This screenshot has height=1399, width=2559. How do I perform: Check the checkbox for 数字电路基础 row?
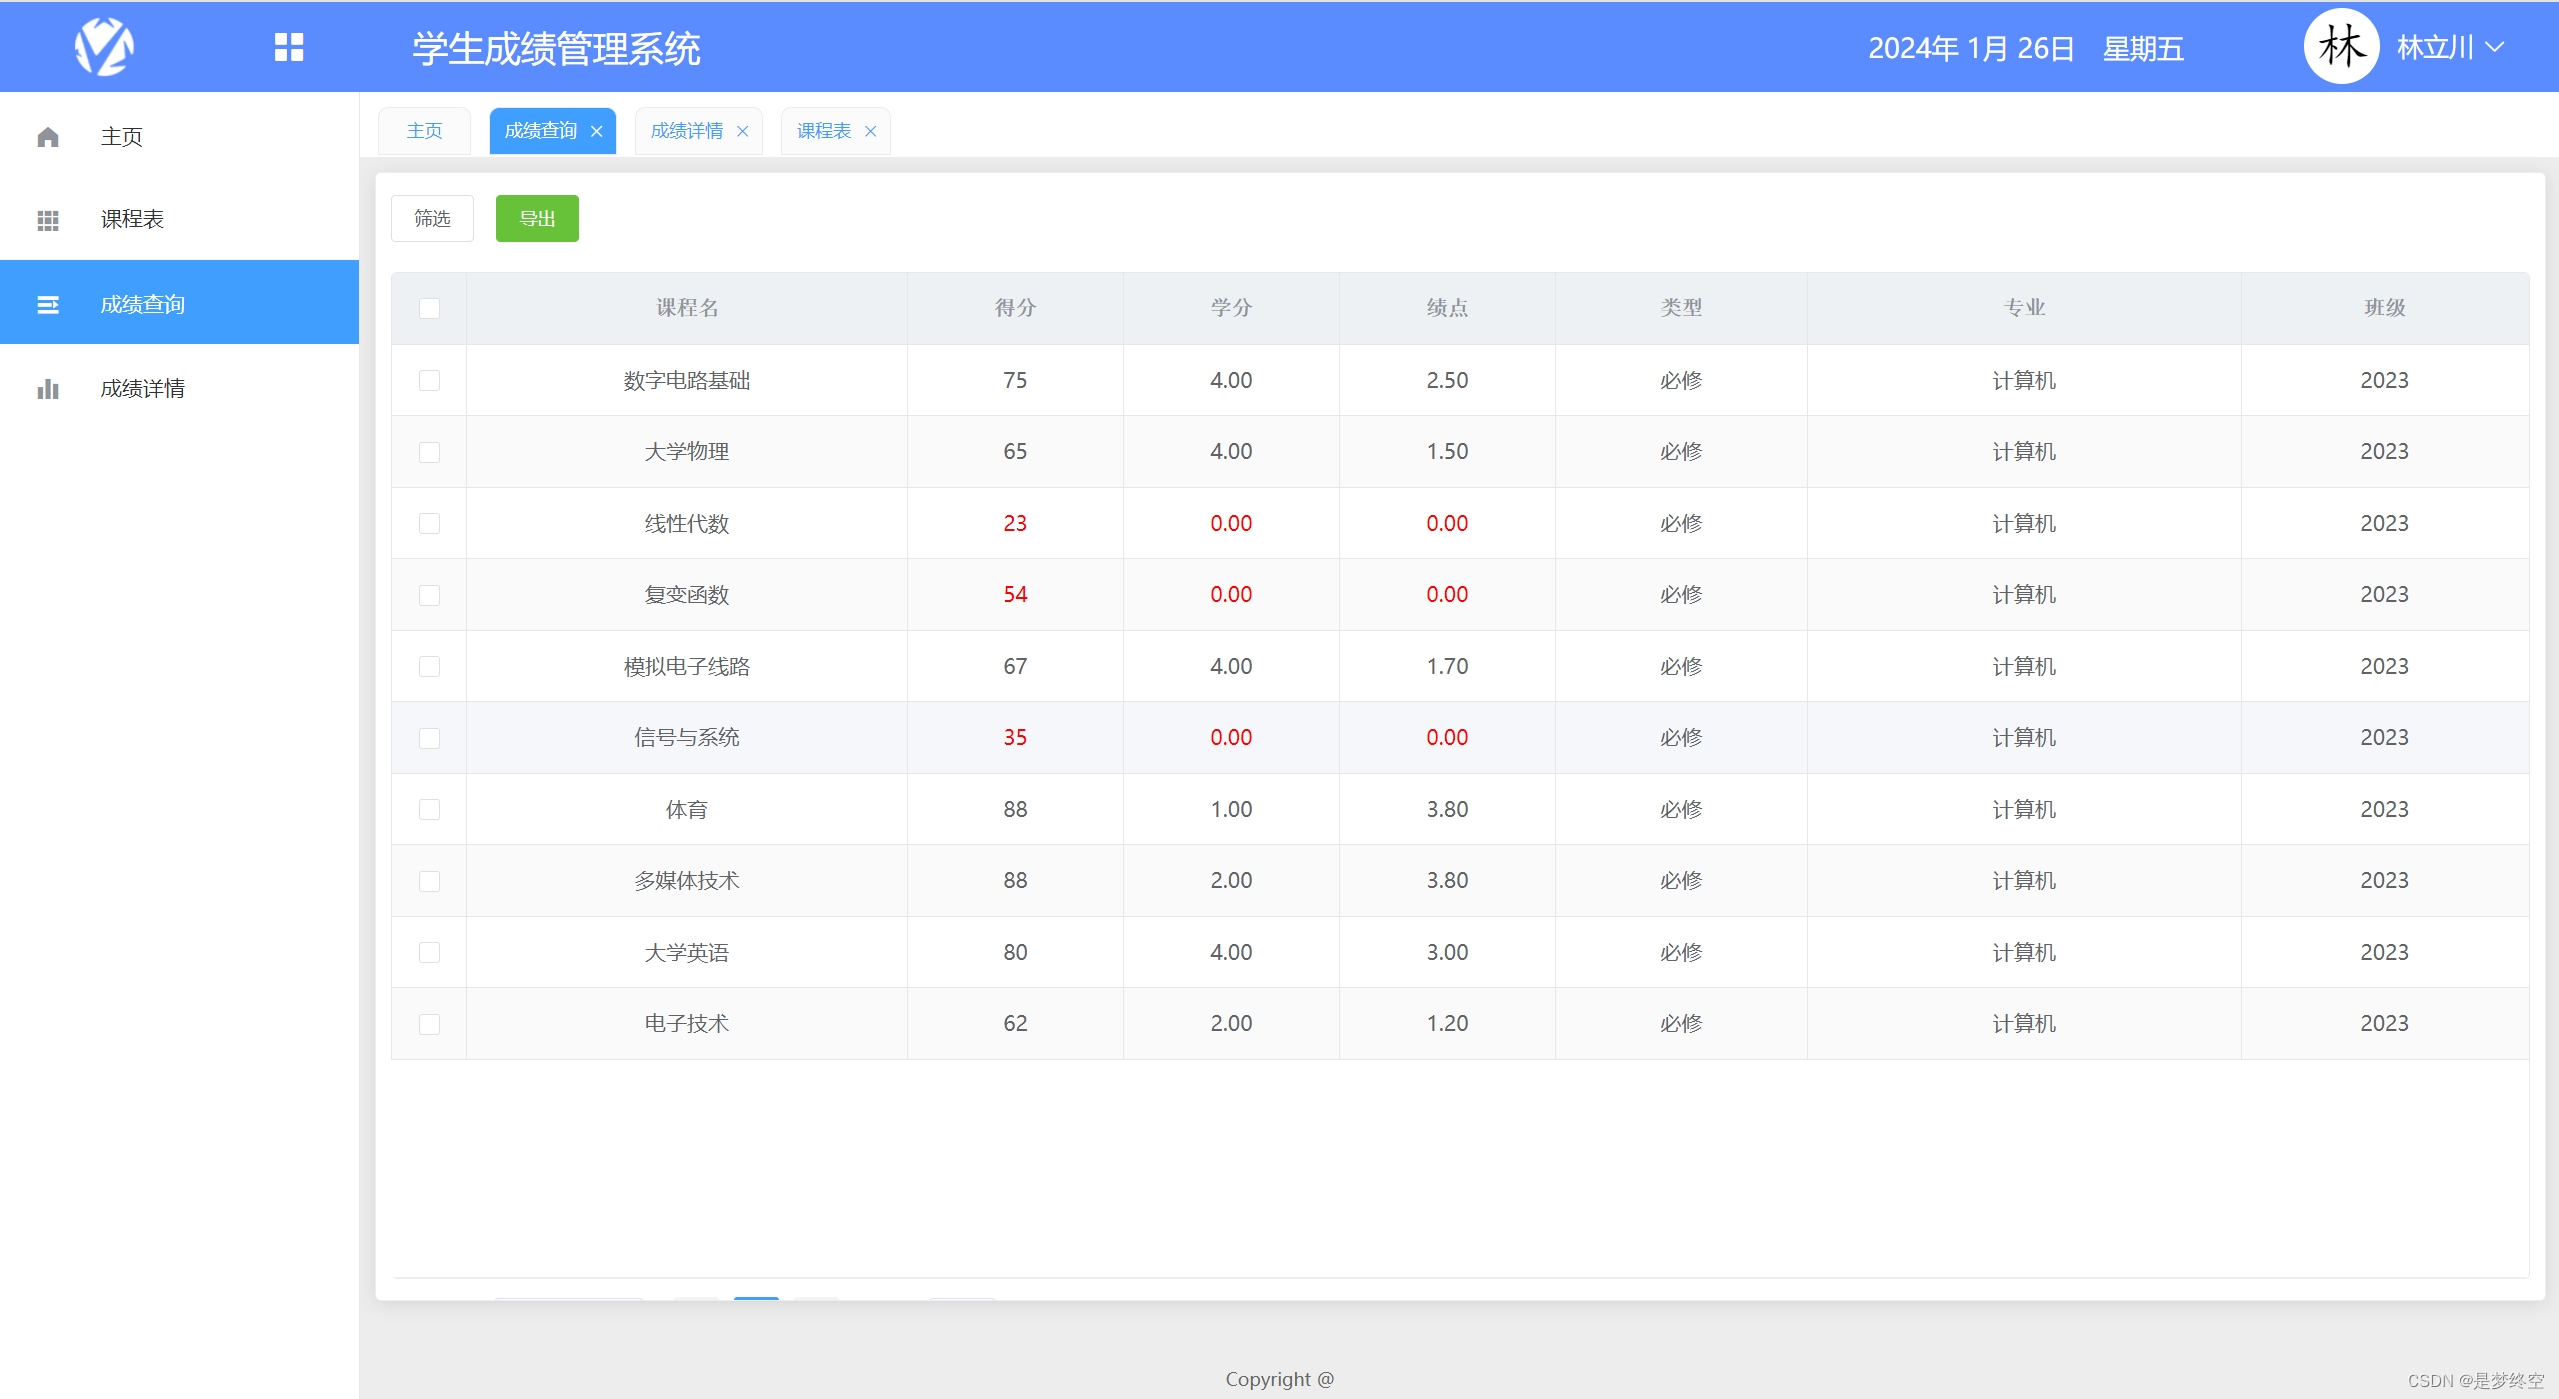[x=429, y=381]
